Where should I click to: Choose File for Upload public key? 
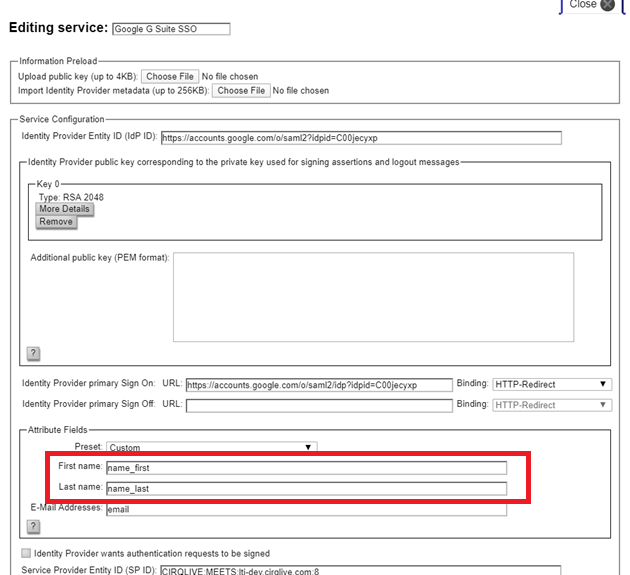(170, 76)
